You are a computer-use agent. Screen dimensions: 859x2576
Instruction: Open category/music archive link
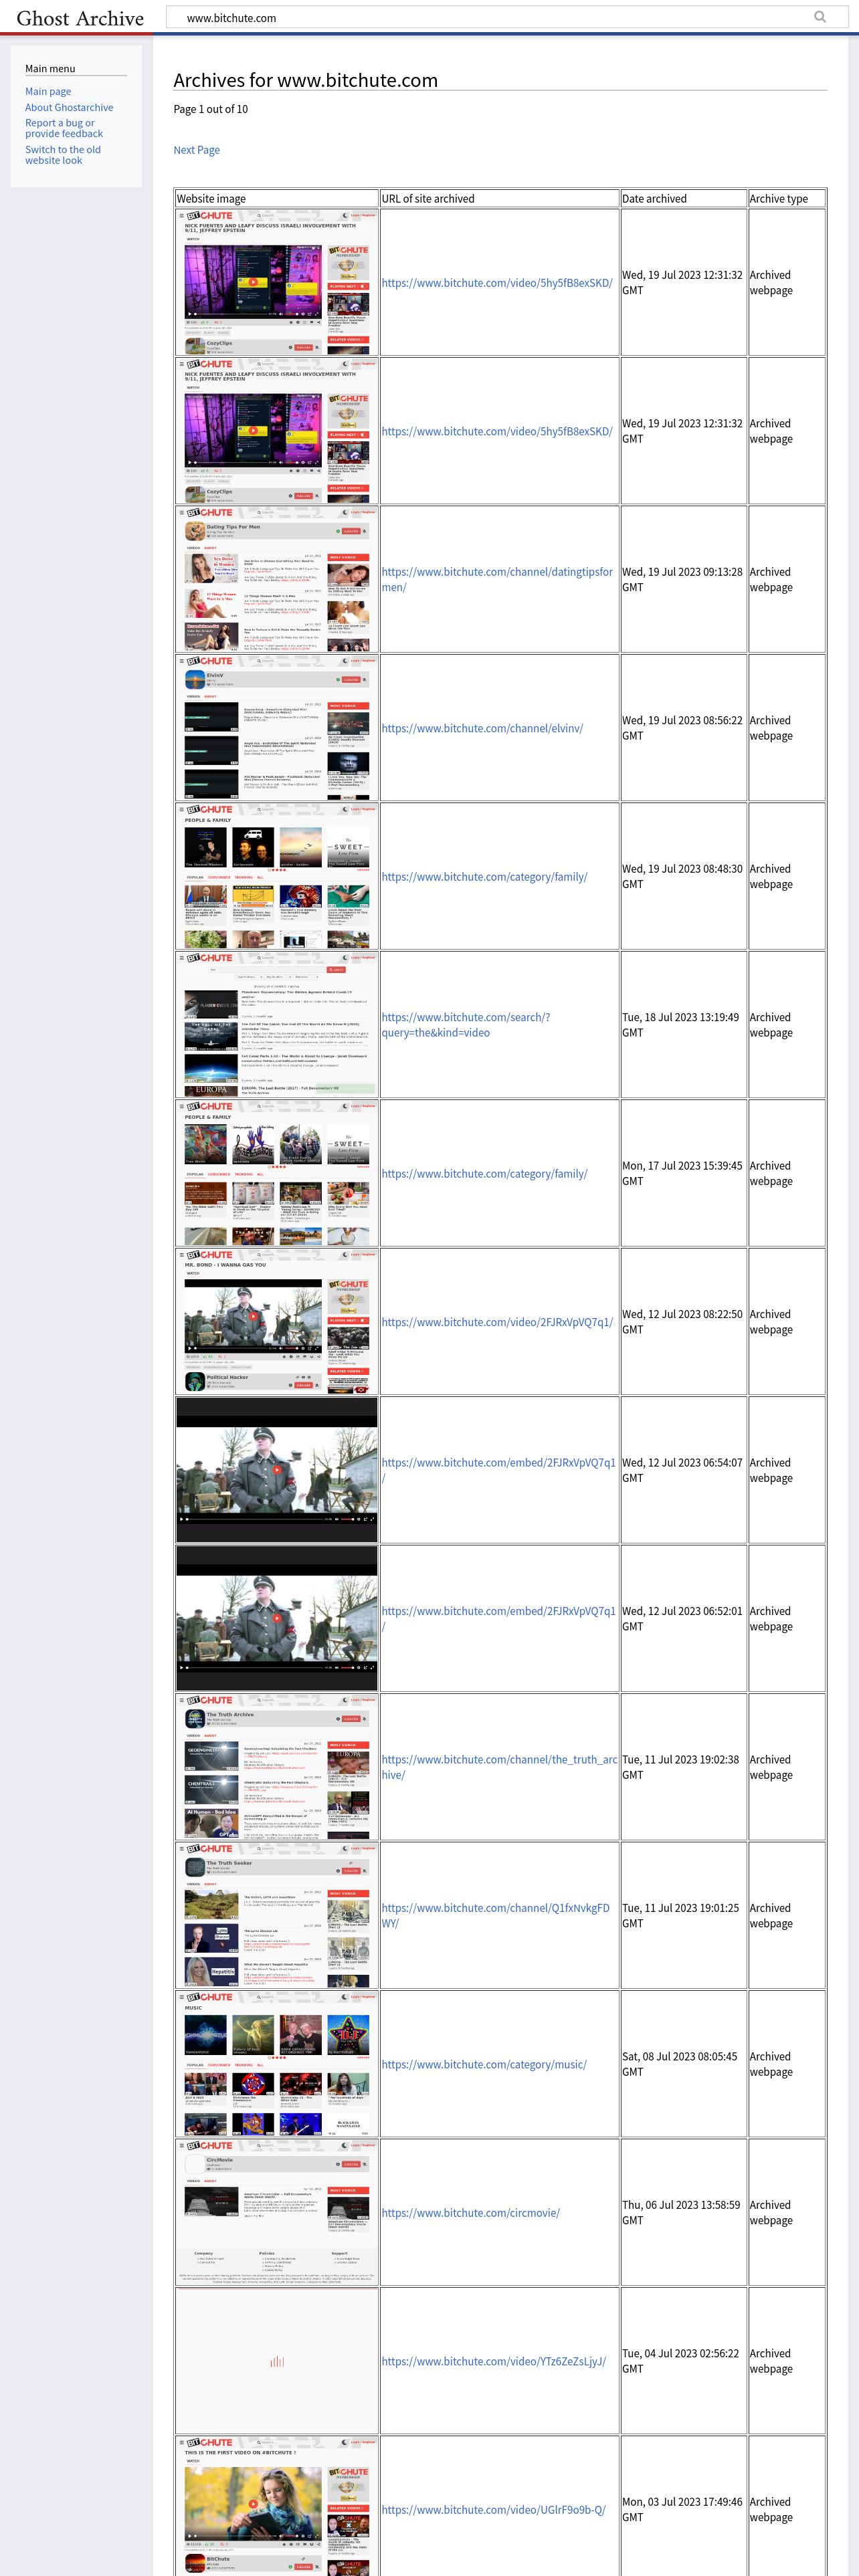(x=484, y=2063)
